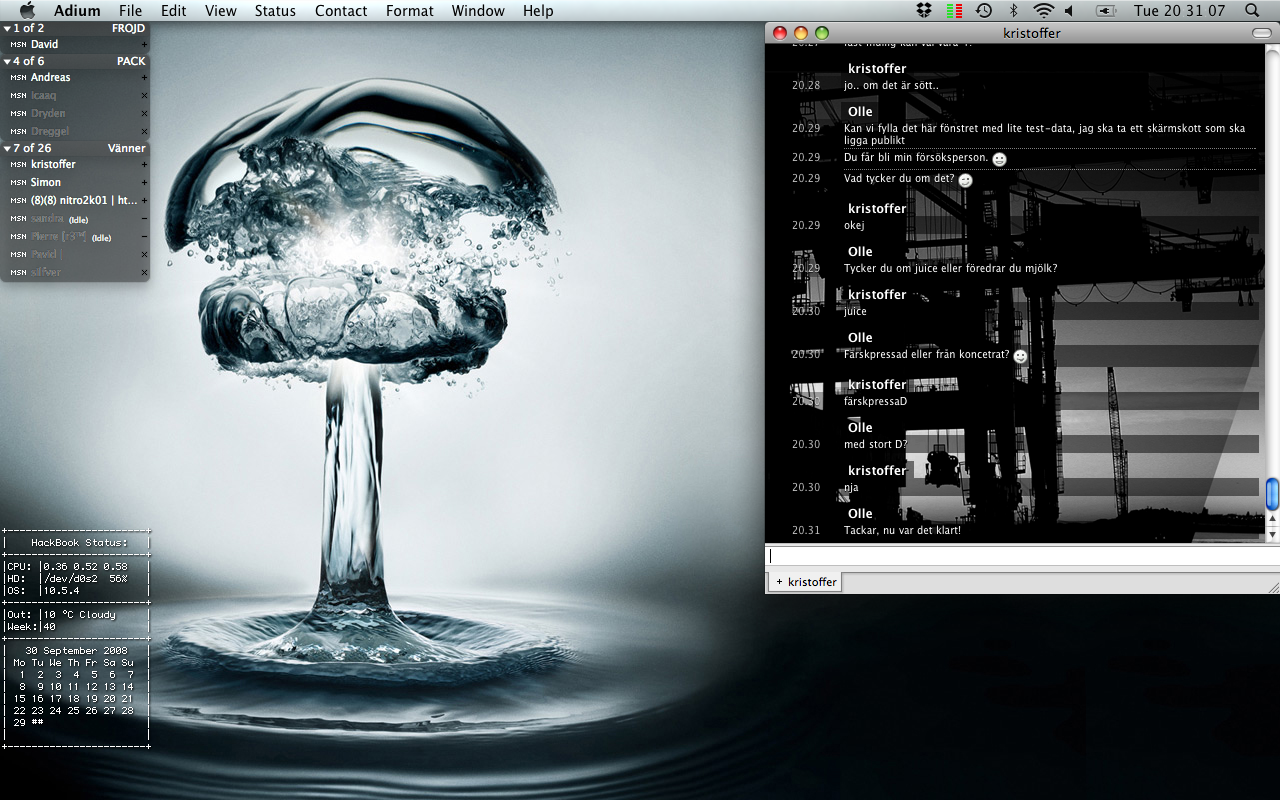This screenshot has height=800, width=1280.
Task: Click the smiley after "försöksperson."
Action: point(999,159)
